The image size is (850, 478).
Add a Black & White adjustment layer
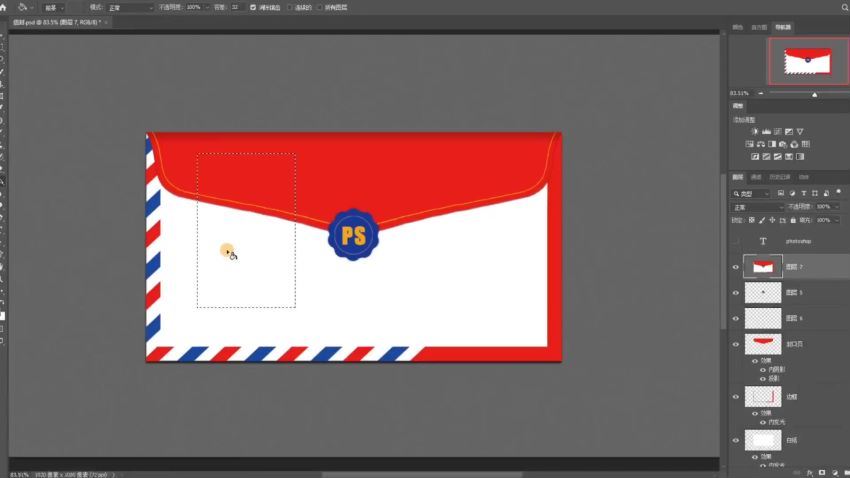tap(772, 144)
